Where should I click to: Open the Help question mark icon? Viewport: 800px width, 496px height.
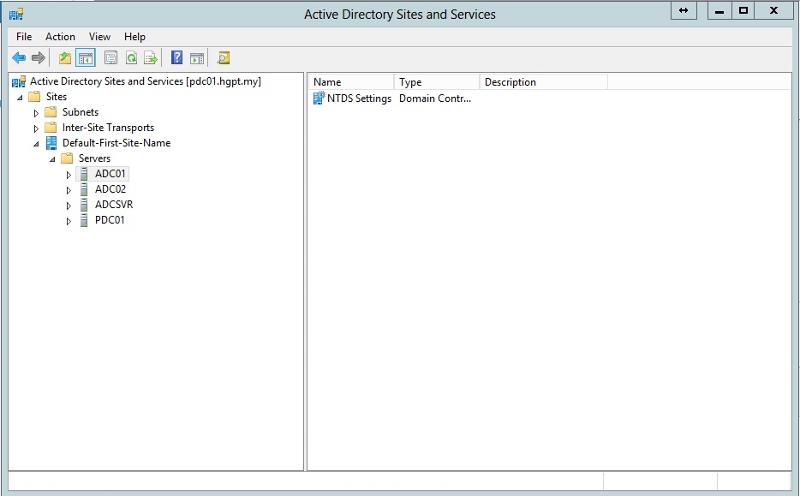177,58
